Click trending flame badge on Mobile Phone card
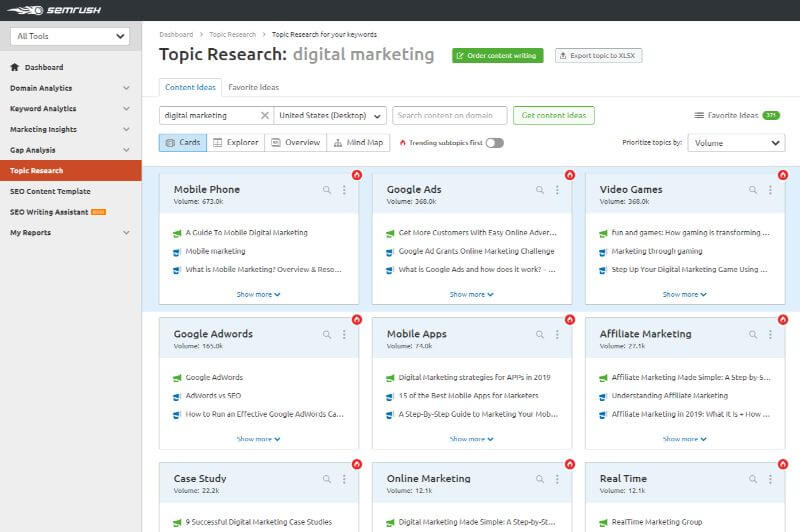The width and height of the screenshot is (800, 532). point(357,175)
